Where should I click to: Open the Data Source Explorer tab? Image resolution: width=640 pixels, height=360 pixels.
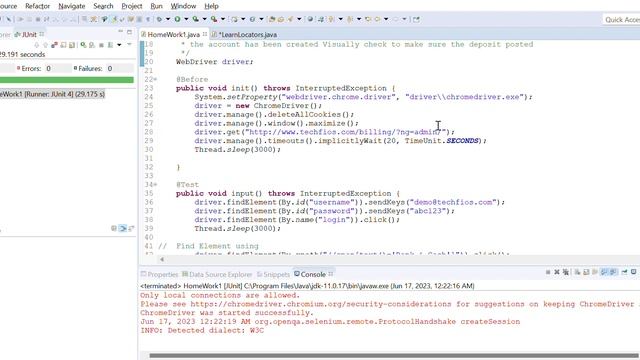[x=217, y=274]
